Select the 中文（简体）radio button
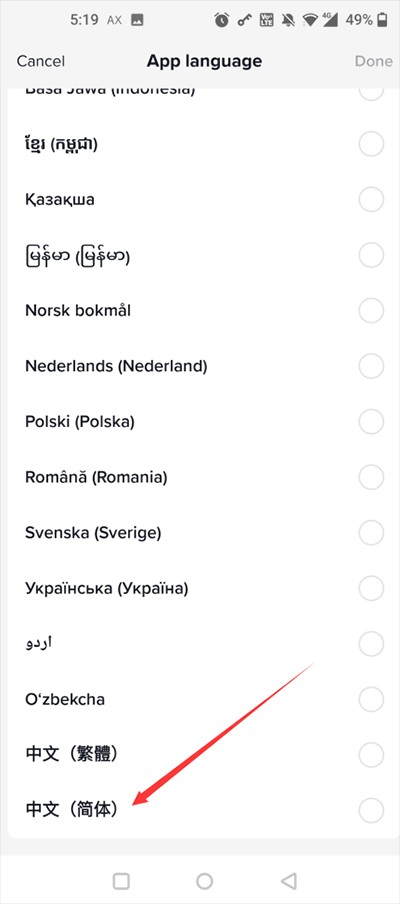Screen dimensions: 400x904 tap(371, 809)
